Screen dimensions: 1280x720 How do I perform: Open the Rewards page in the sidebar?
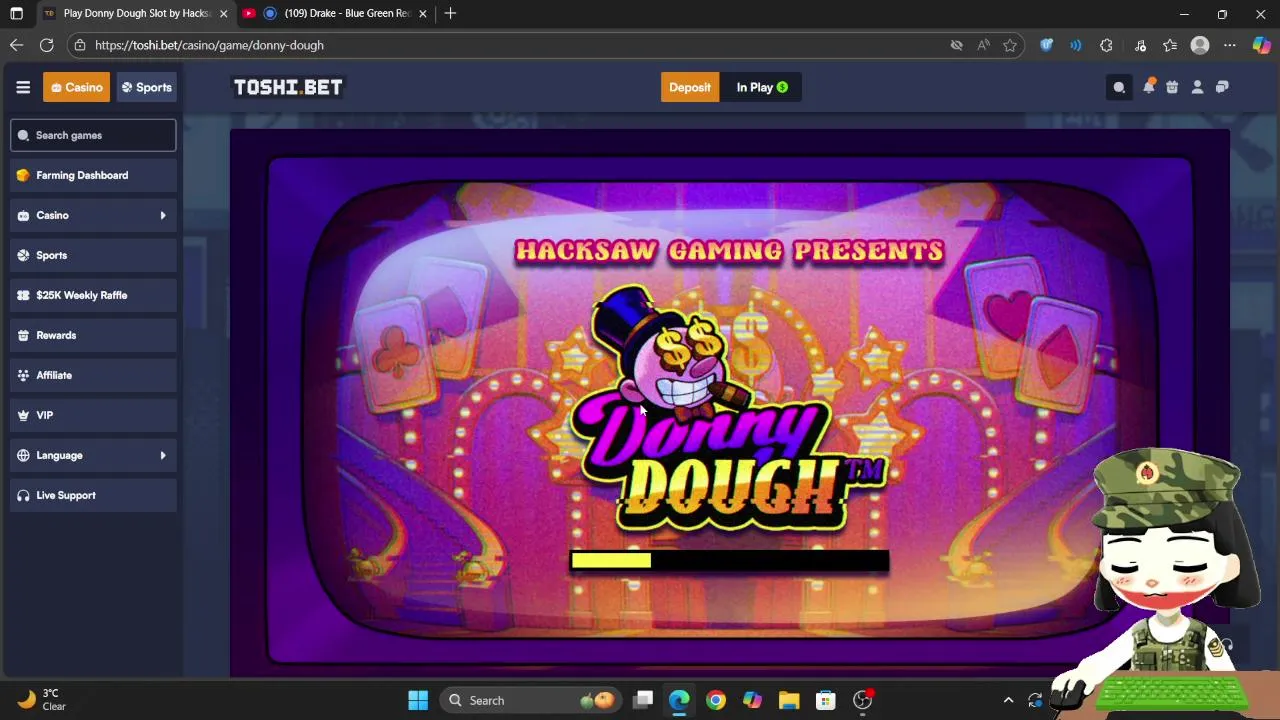93,335
